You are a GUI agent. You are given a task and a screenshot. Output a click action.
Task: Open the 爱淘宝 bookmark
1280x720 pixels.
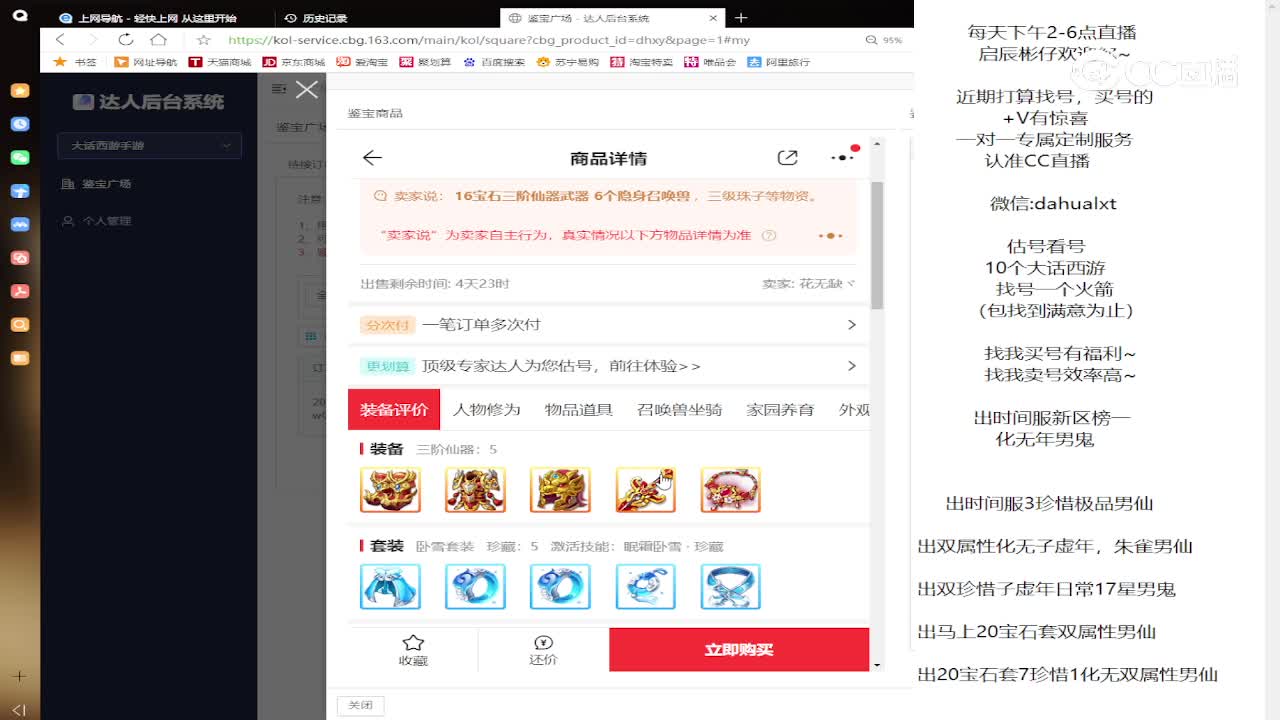[362, 62]
